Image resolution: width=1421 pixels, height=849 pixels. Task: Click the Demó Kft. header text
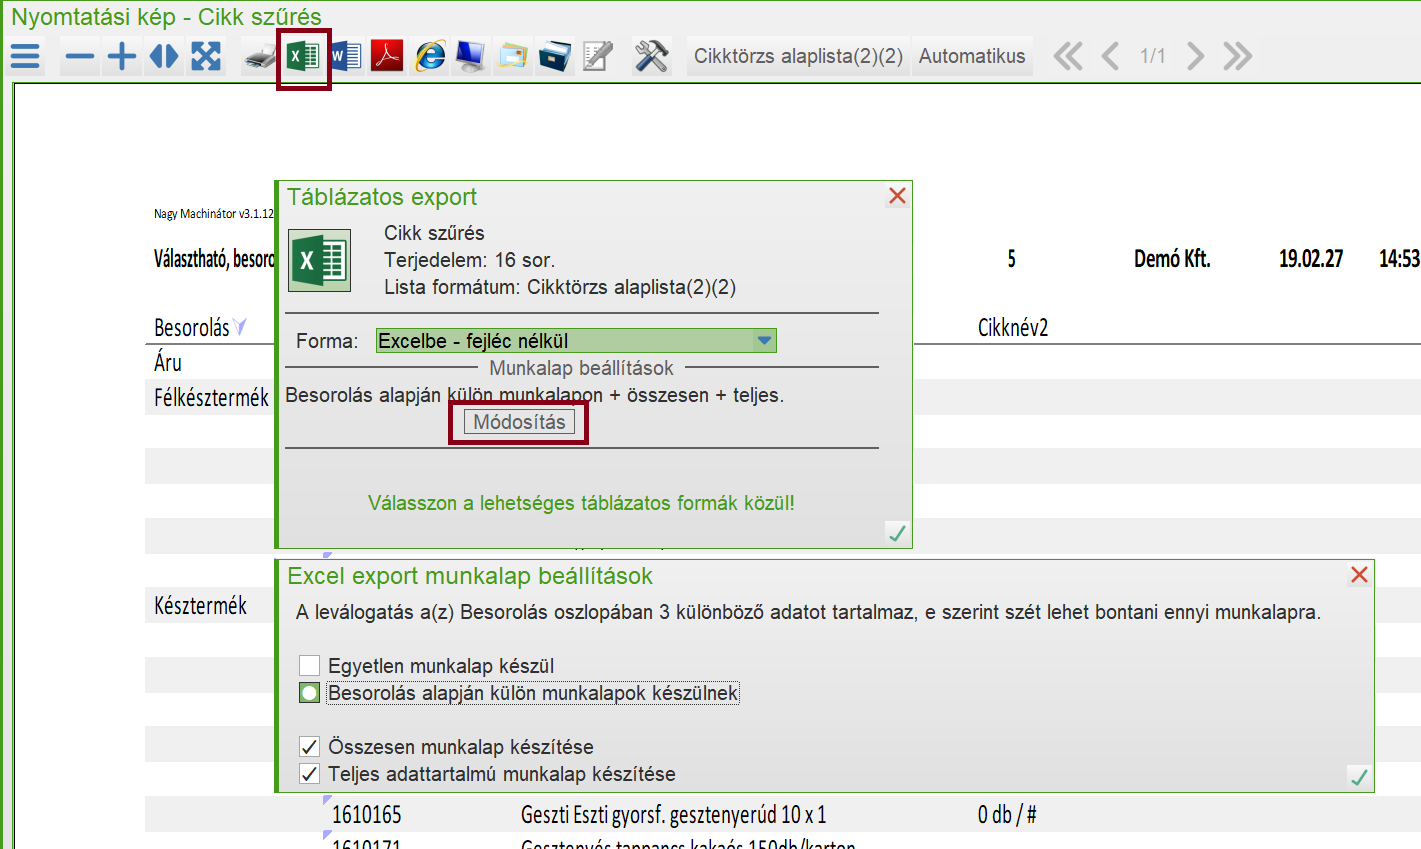point(1172,259)
